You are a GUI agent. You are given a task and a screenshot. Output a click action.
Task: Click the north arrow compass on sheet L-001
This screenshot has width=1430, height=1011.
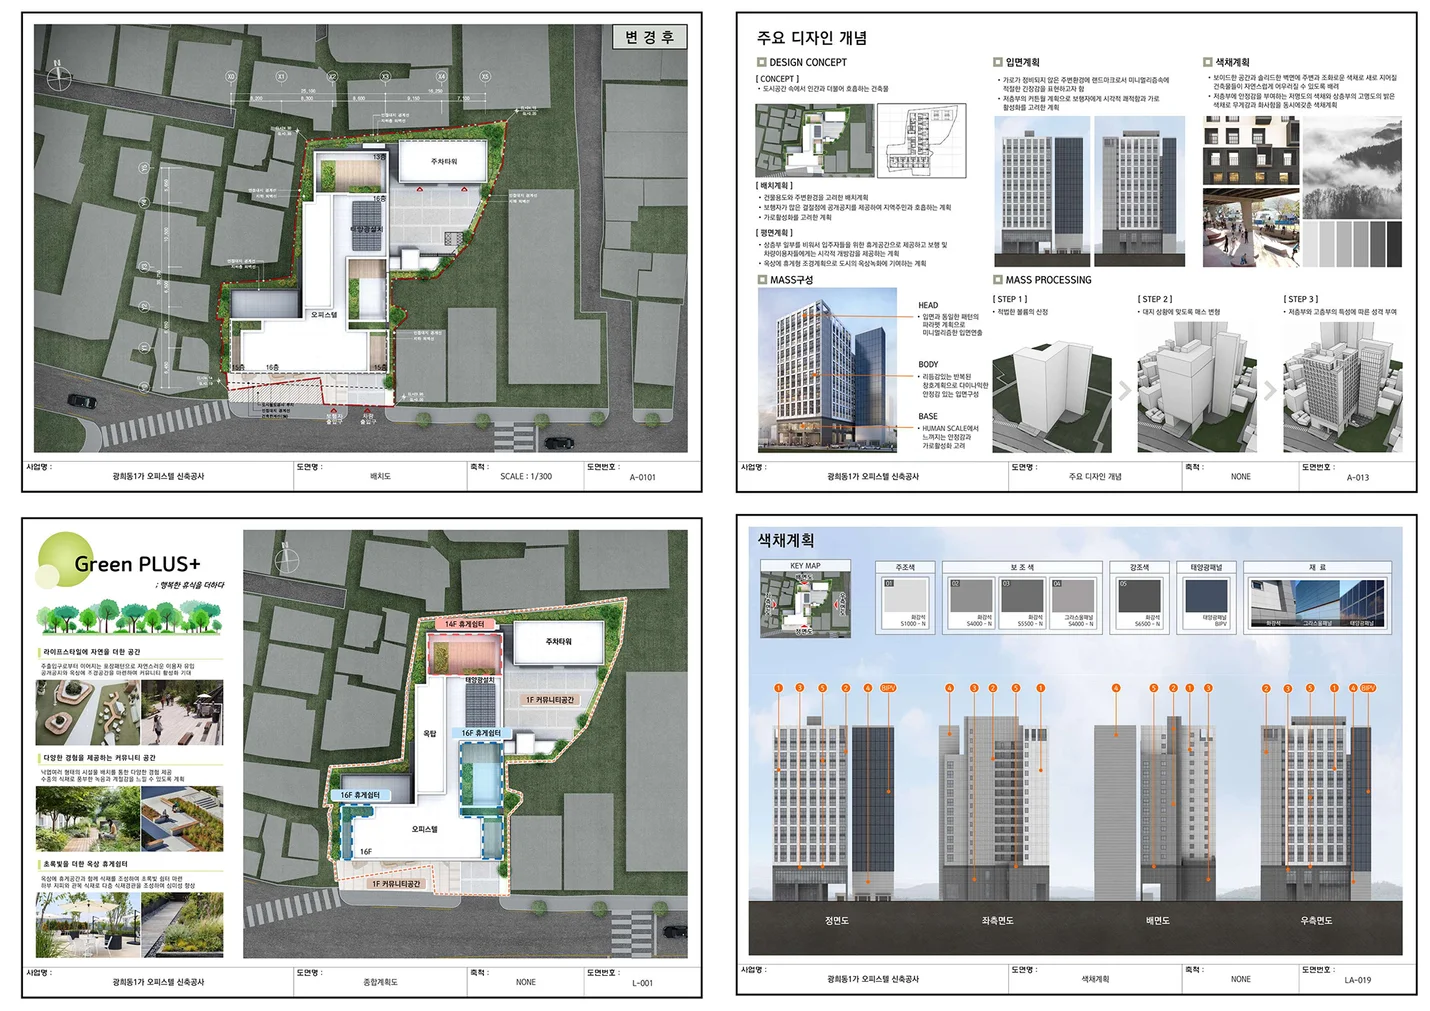[x=285, y=556]
